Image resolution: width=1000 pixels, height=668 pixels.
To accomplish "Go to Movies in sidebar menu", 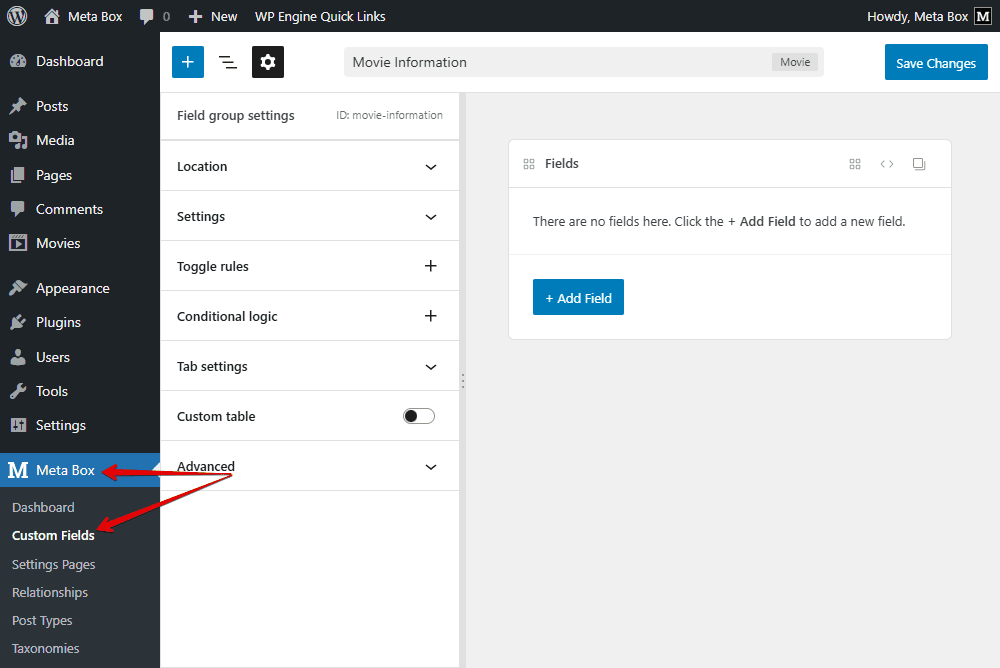I will click(58, 243).
